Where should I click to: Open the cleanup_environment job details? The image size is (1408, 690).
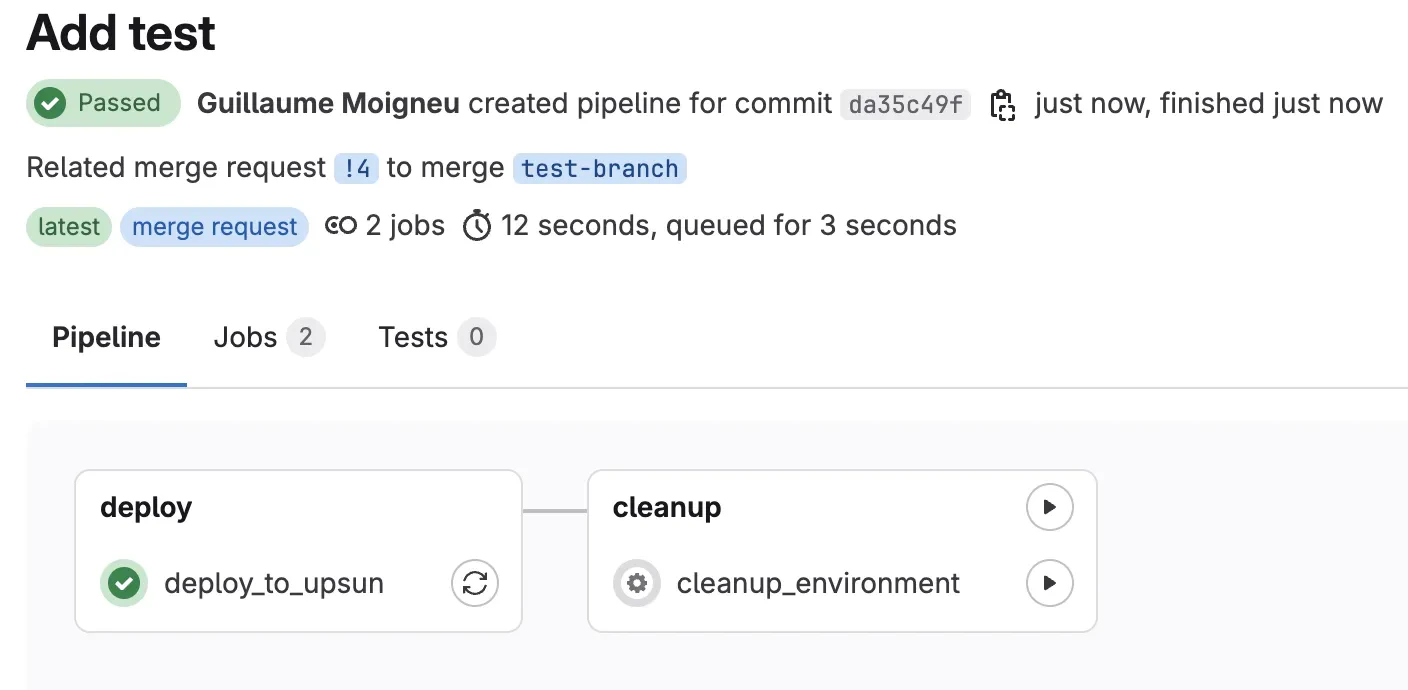pyautogui.click(x=818, y=583)
